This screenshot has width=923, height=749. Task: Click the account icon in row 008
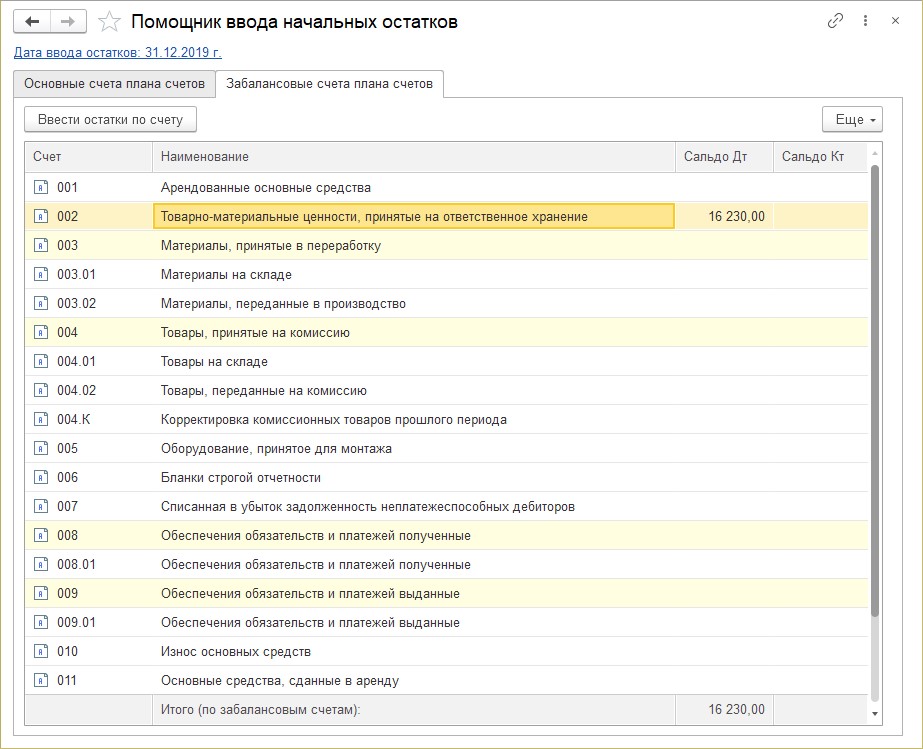pyautogui.click(x=41, y=535)
